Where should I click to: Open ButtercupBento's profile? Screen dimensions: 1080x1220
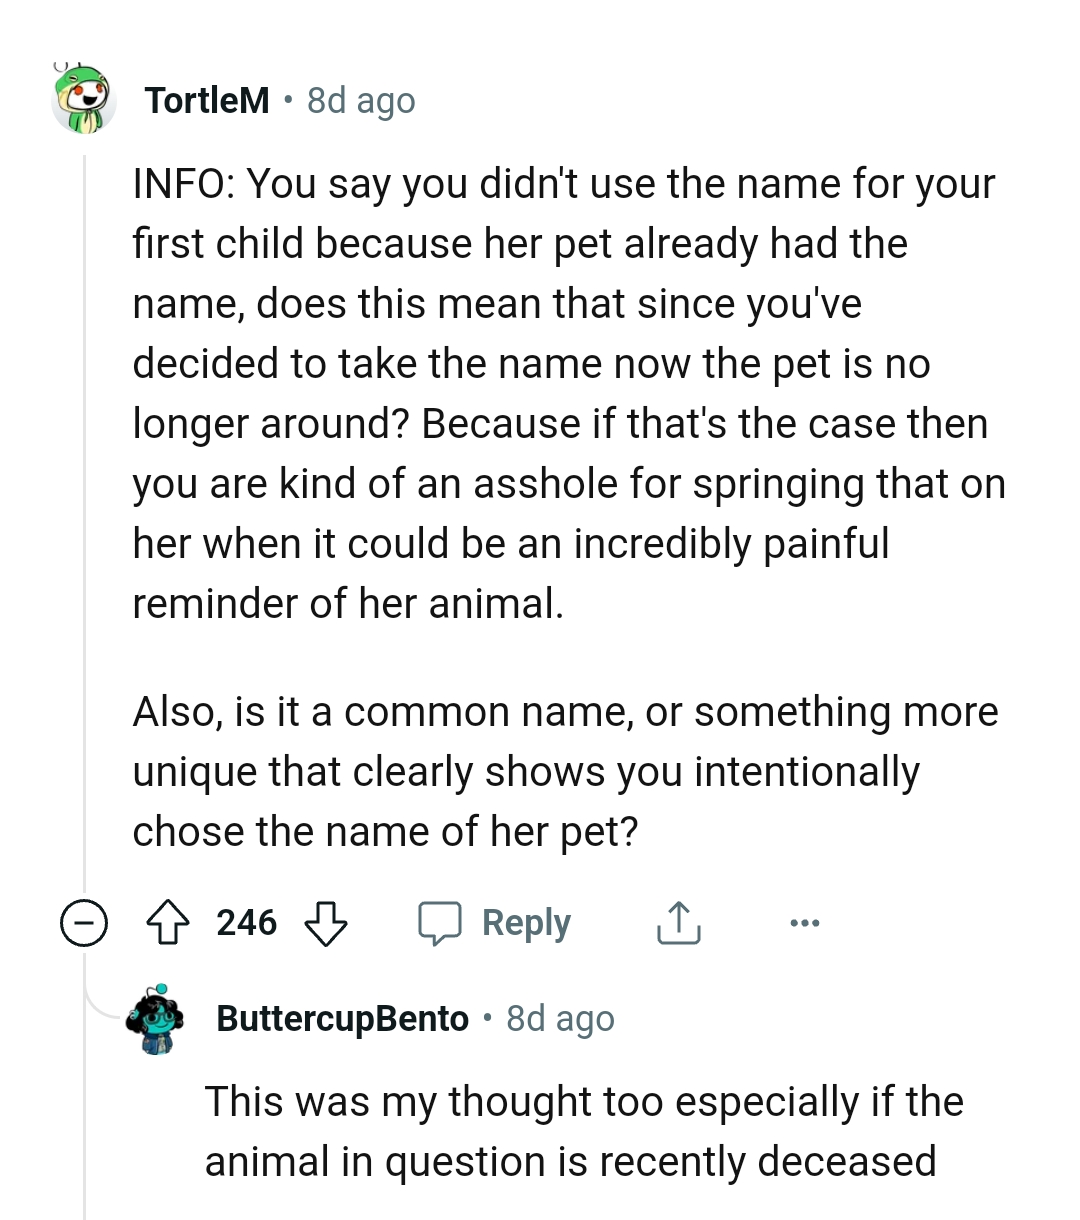[x=341, y=1018]
